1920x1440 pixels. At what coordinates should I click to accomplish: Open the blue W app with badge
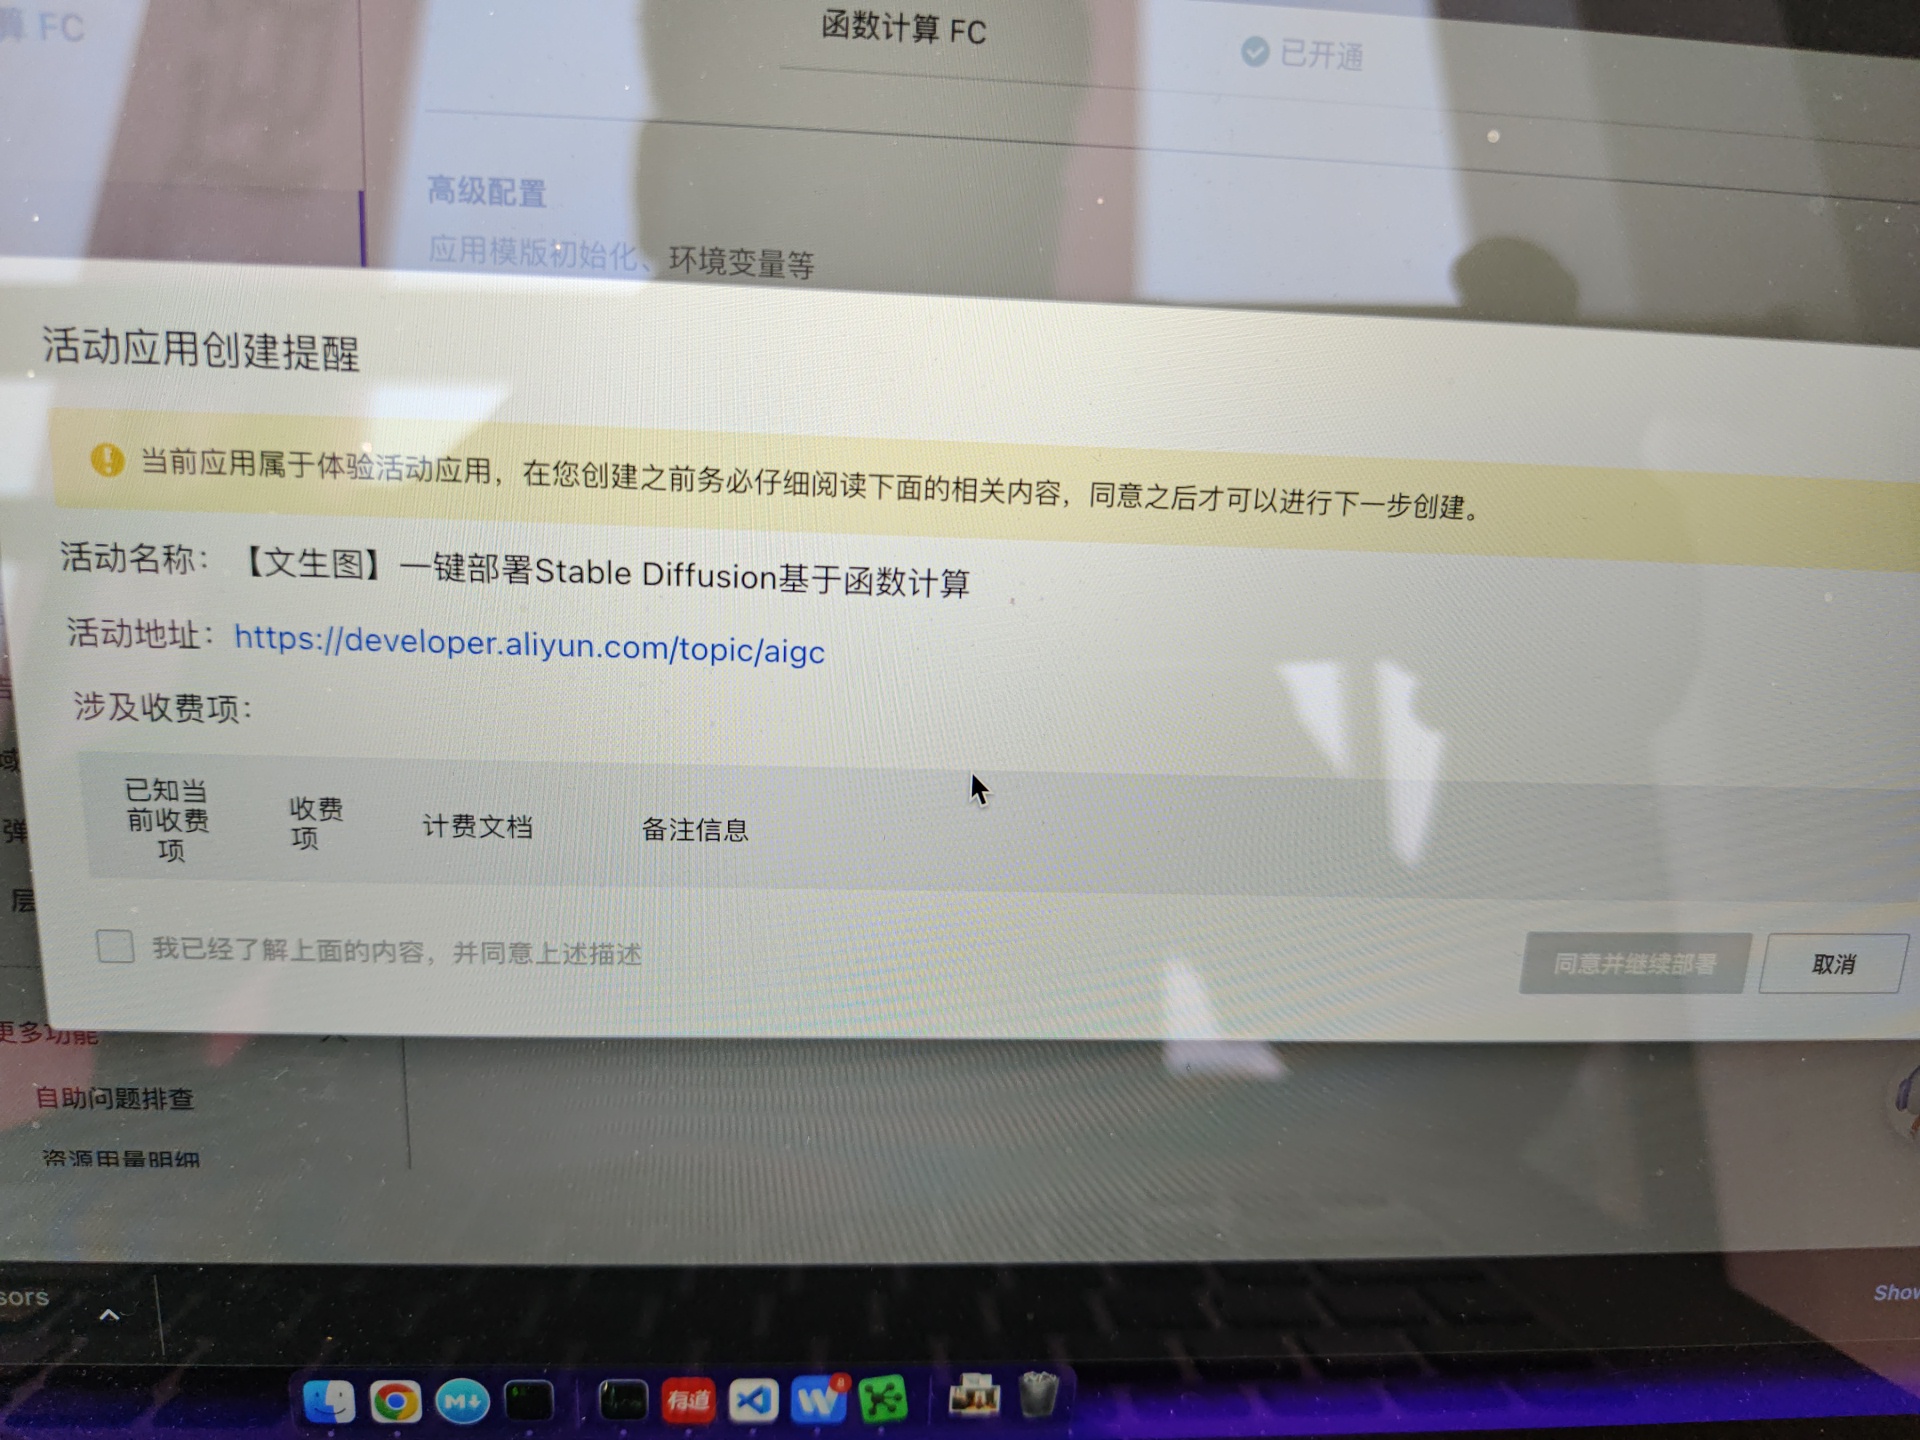(x=819, y=1400)
